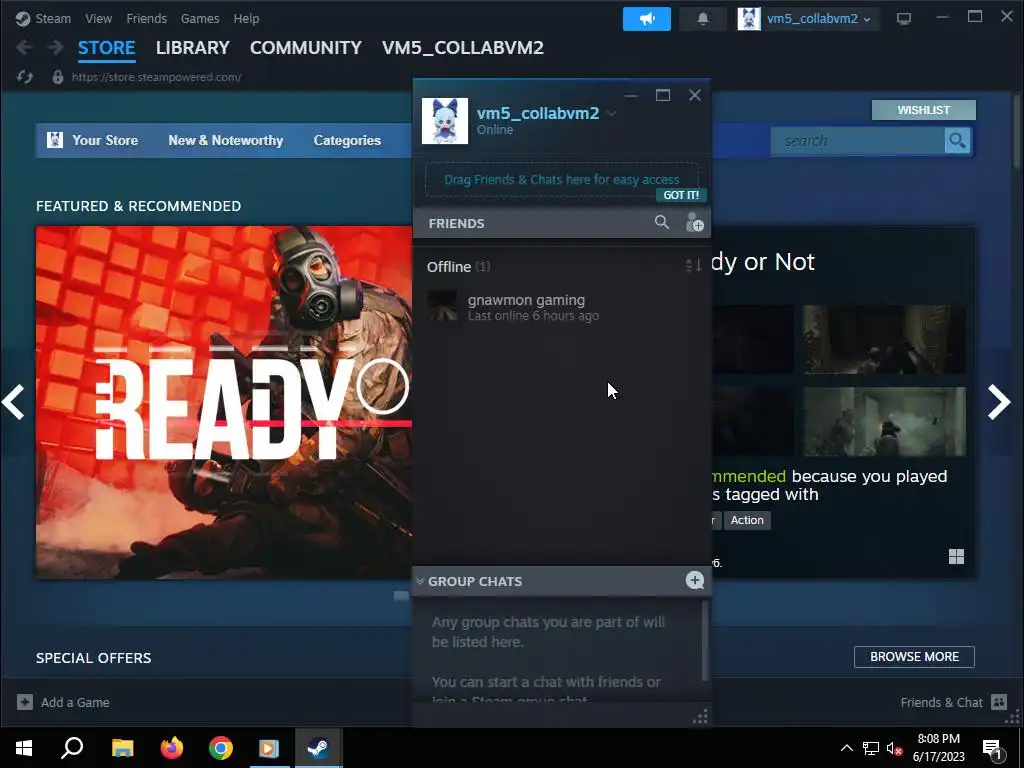Image resolution: width=1024 pixels, height=768 pixels.
Task: Click BROWSE MORE special offers
Action: coord(914,656)
